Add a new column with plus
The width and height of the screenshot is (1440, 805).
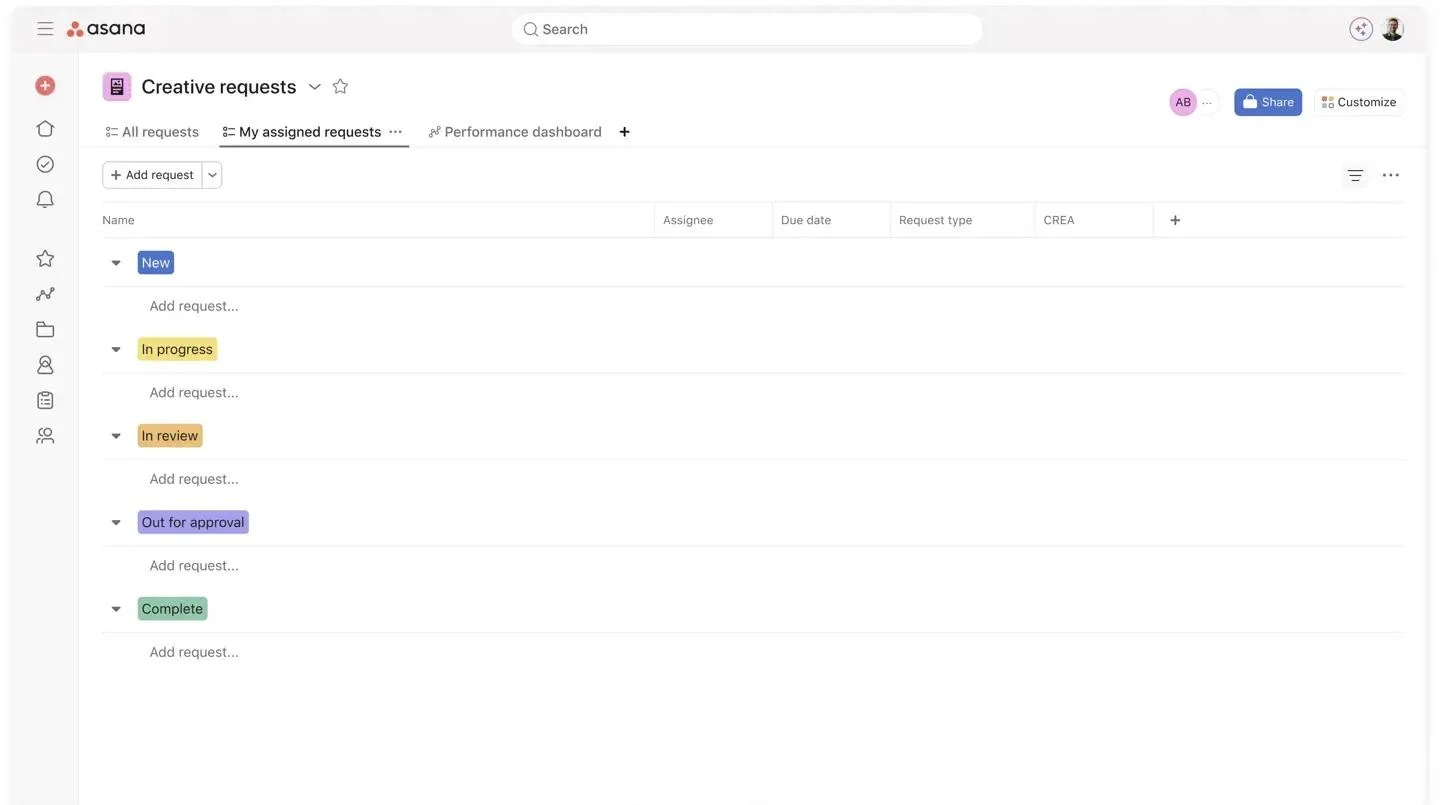1175,220
